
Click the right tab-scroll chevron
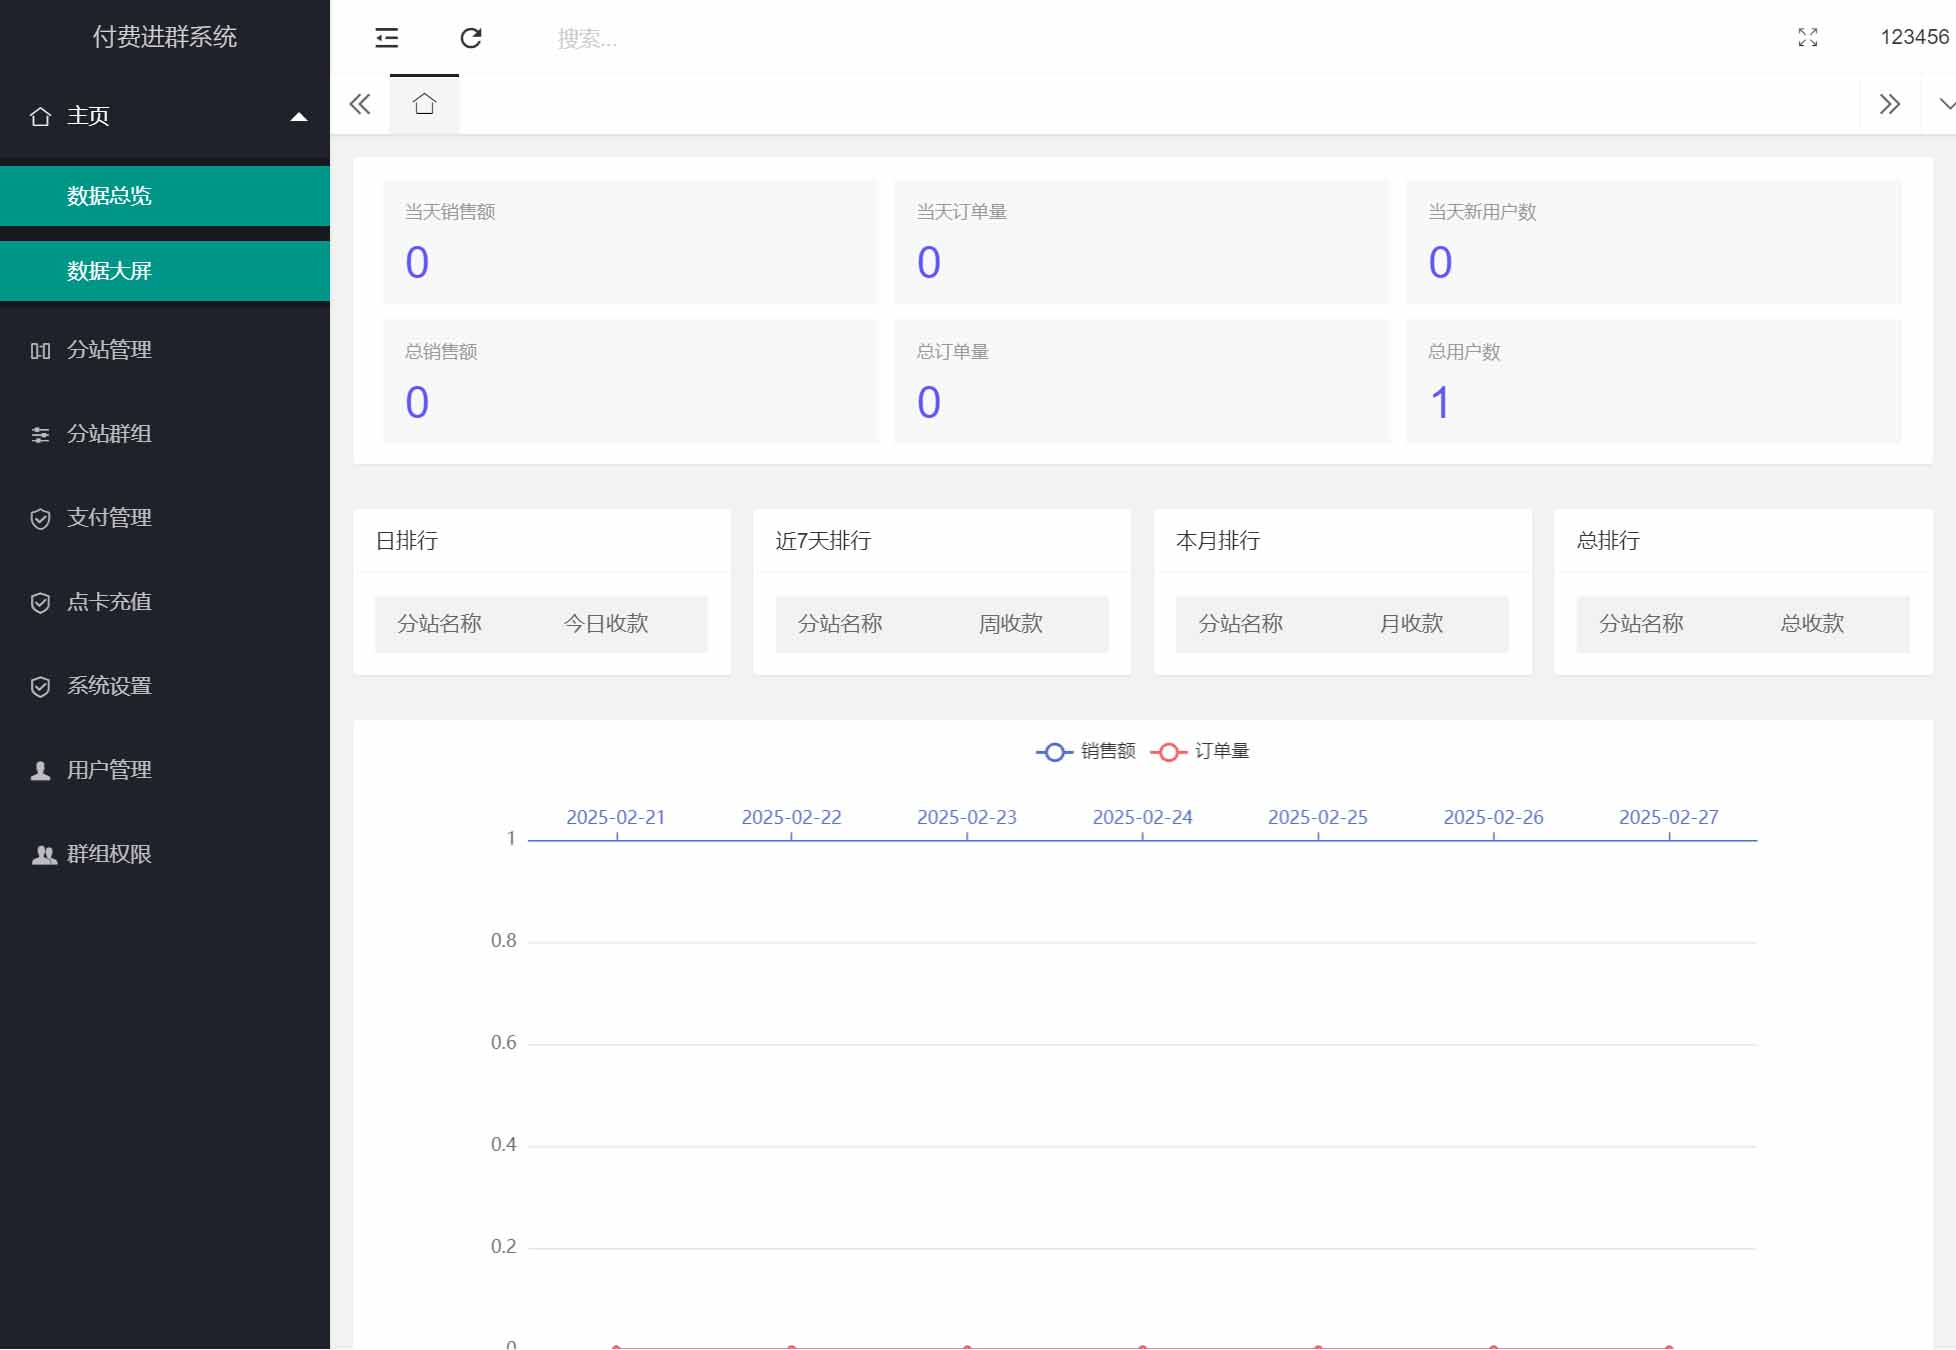pos(1889,103)
